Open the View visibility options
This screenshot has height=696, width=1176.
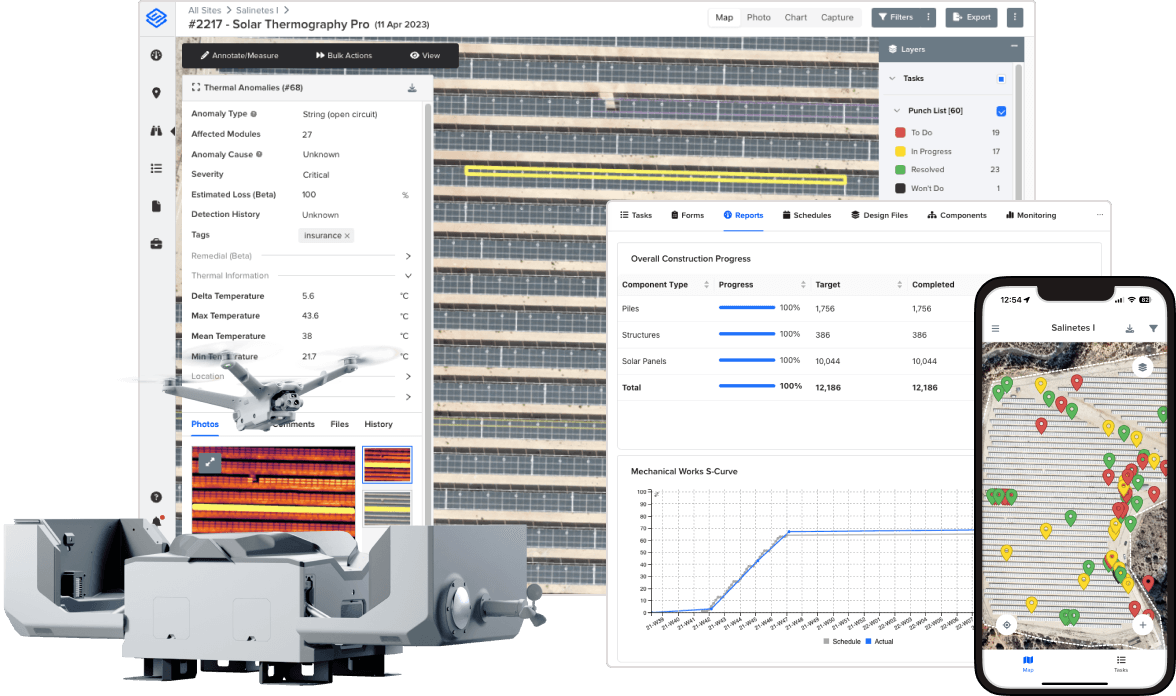pos(424,56)
